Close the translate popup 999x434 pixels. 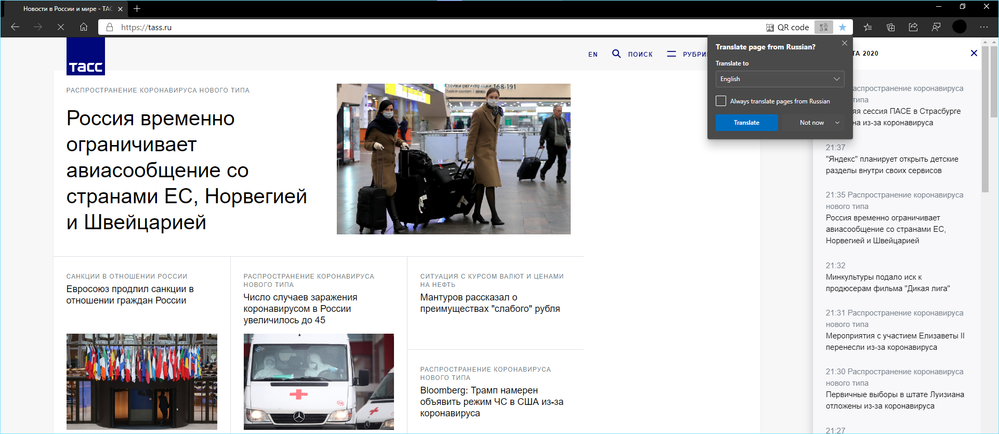[x=845, y=43]
